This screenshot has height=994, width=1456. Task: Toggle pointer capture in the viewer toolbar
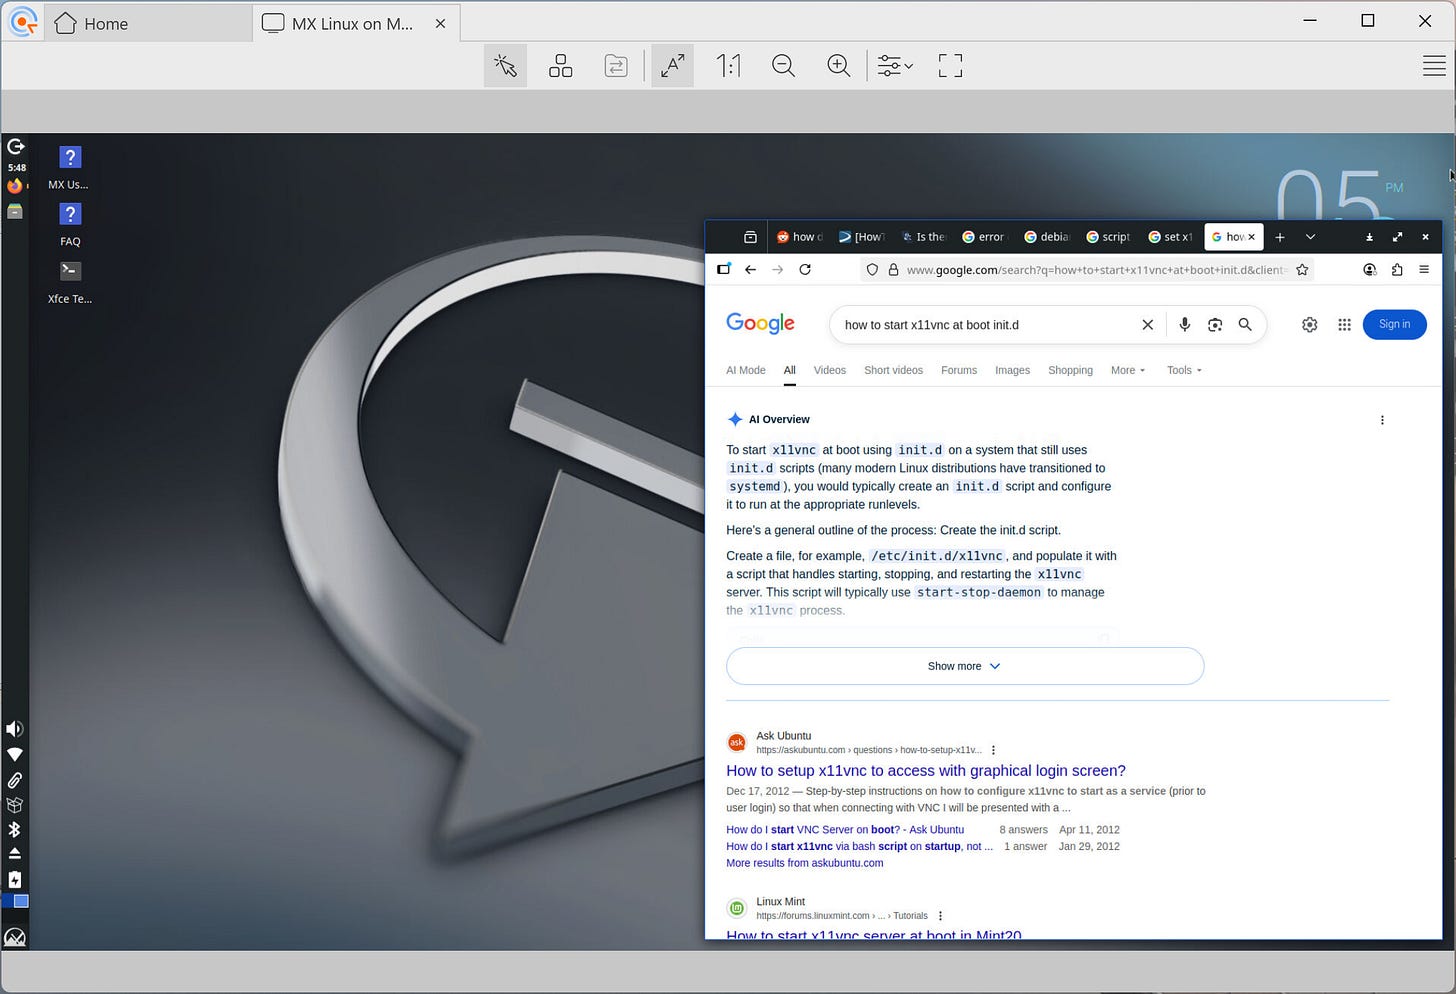click(505, 65)
